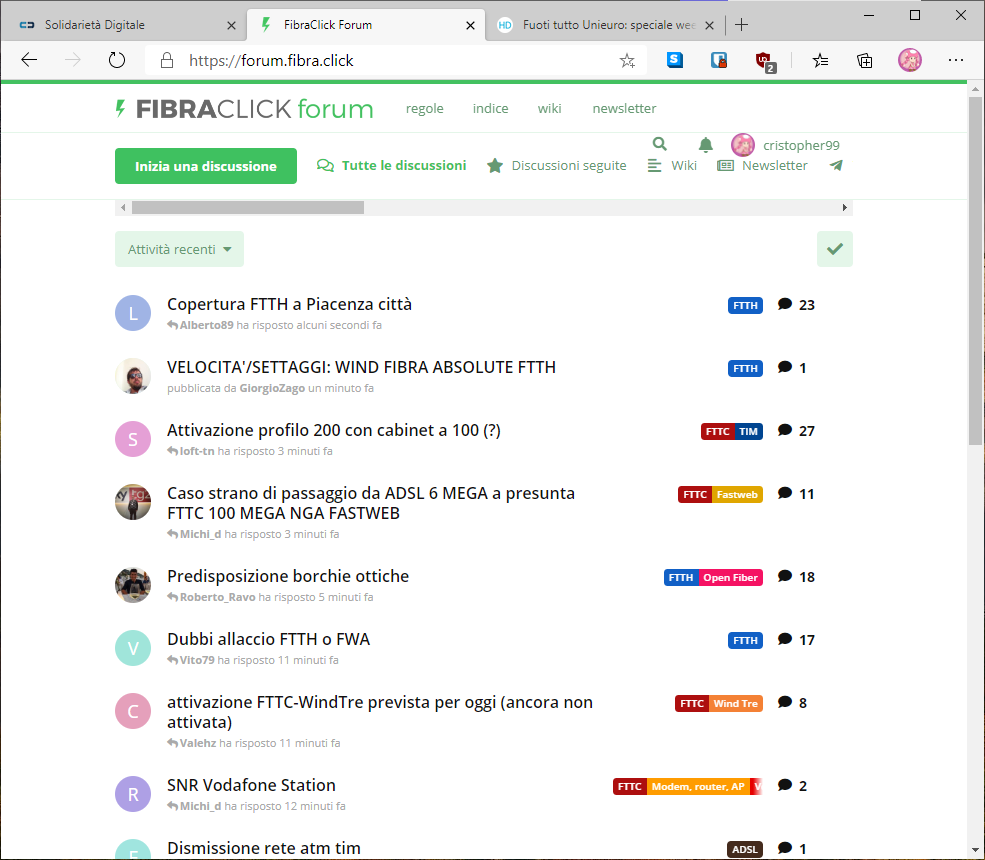The image size is (985, 860).
Task: Click the horizontal nav scrollbar thumb
Action: (248, 207)
